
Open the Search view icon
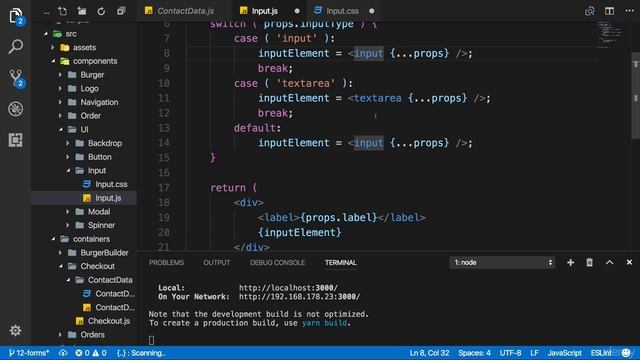tap(16, 47)
